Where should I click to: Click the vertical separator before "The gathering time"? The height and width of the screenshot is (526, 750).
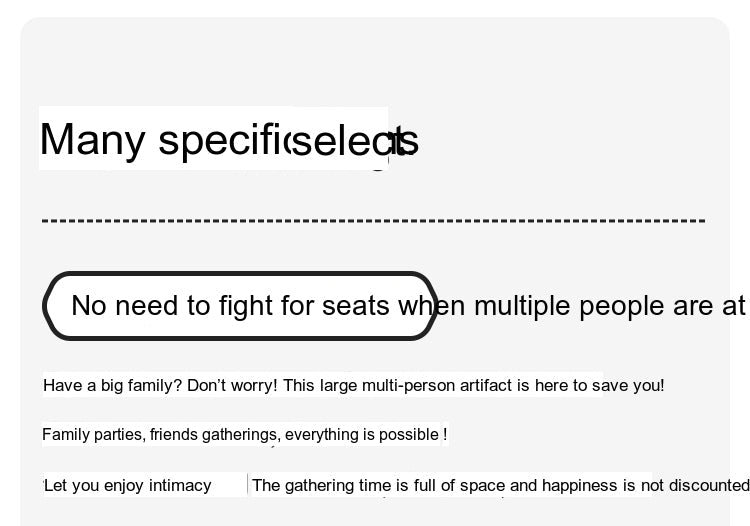[x=248, y=484]
